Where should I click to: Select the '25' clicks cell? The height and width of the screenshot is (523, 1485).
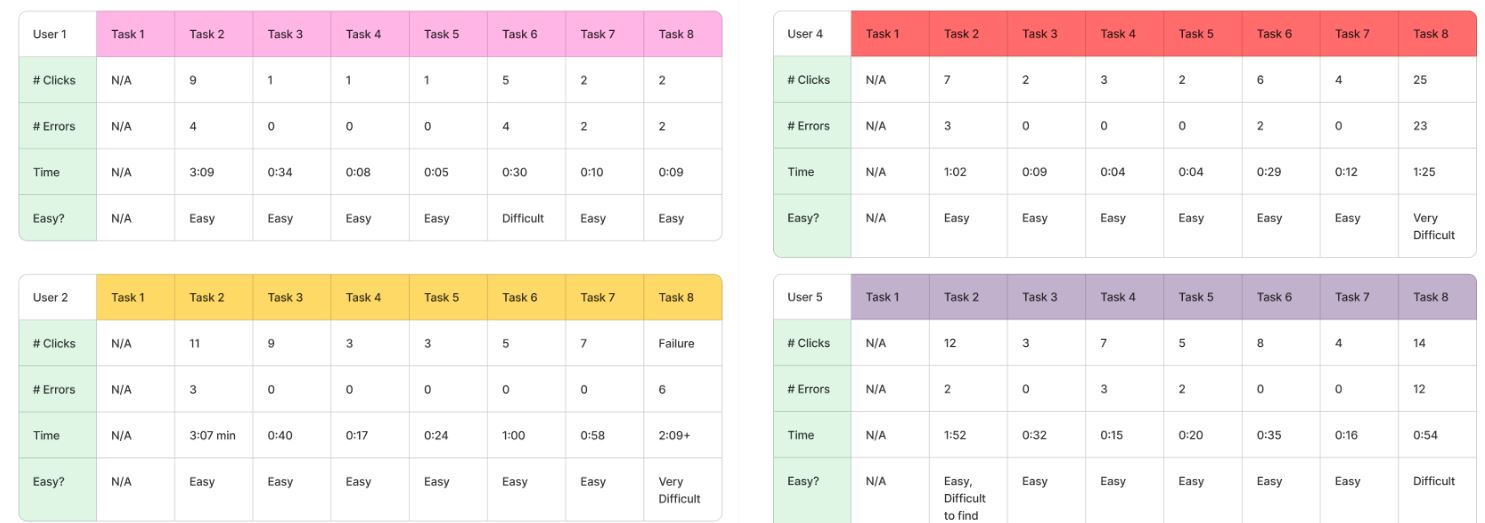1420,80
